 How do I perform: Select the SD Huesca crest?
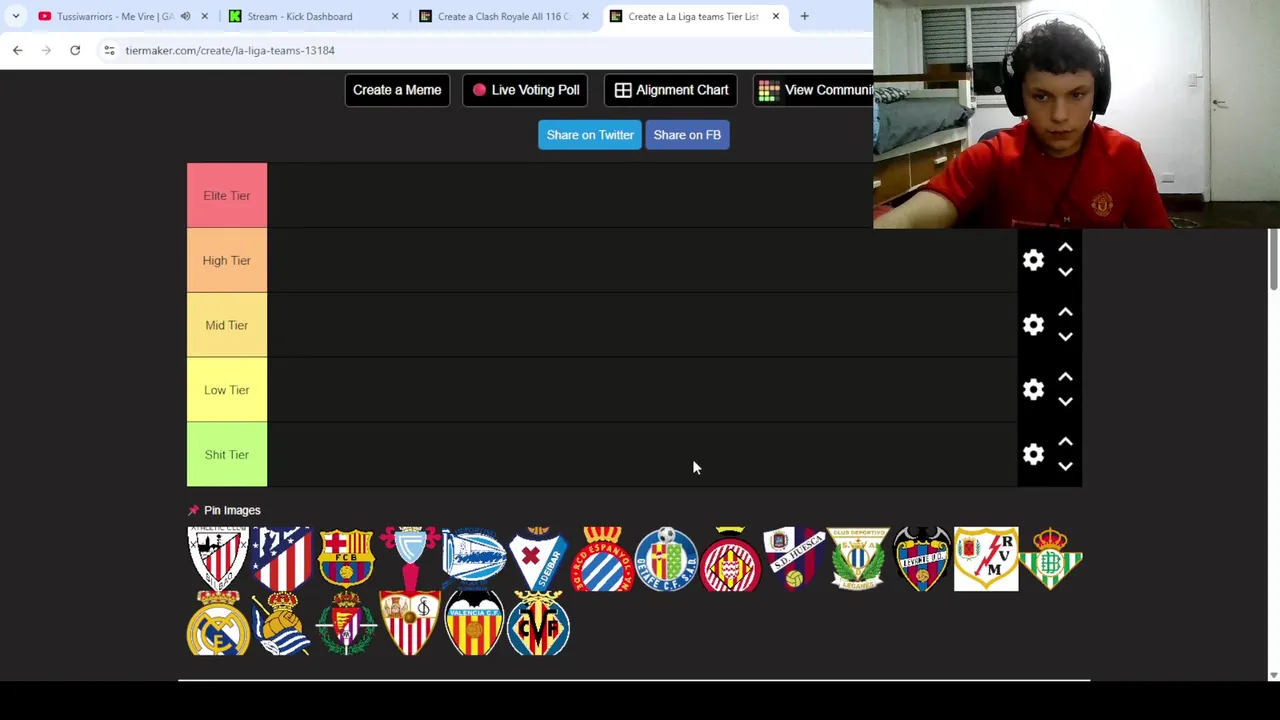tap(794, 559)
